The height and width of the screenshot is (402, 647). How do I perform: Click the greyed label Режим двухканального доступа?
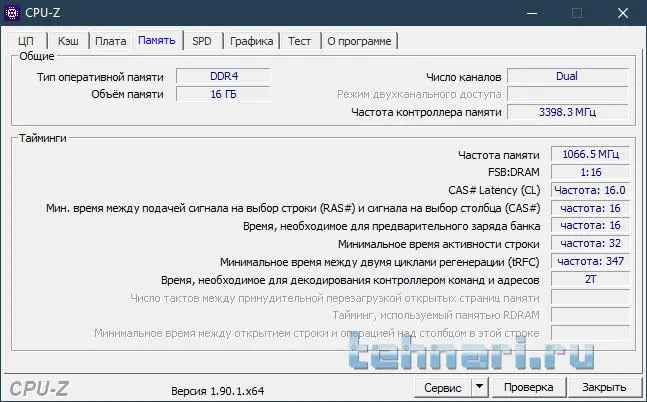(x=419, y=95)
